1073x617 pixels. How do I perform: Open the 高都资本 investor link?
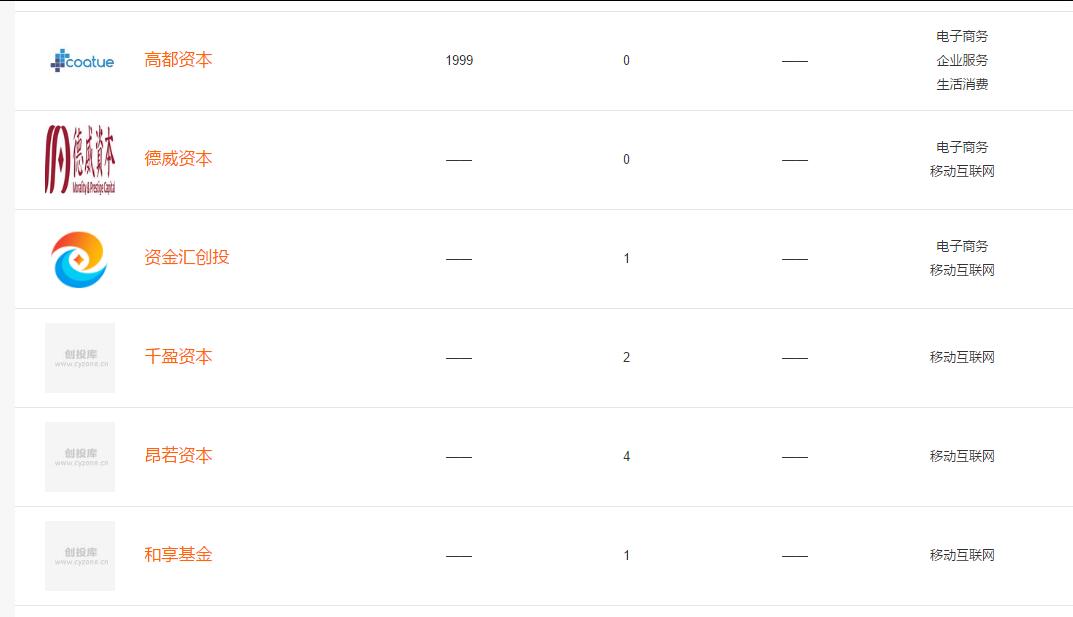click(178, 60)
